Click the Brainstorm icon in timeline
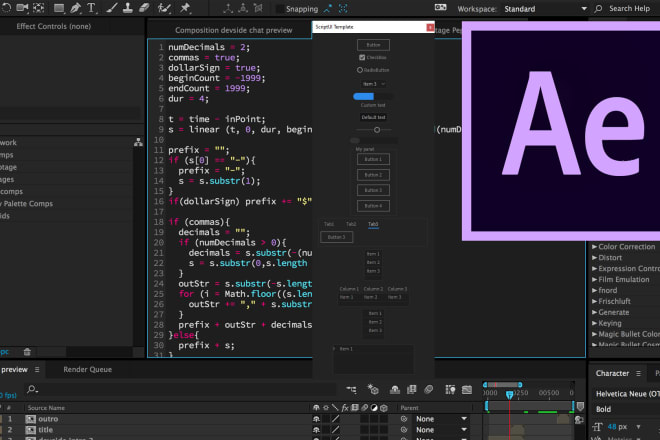This screenshot has height=440, width=660. (x=450, y=389)
